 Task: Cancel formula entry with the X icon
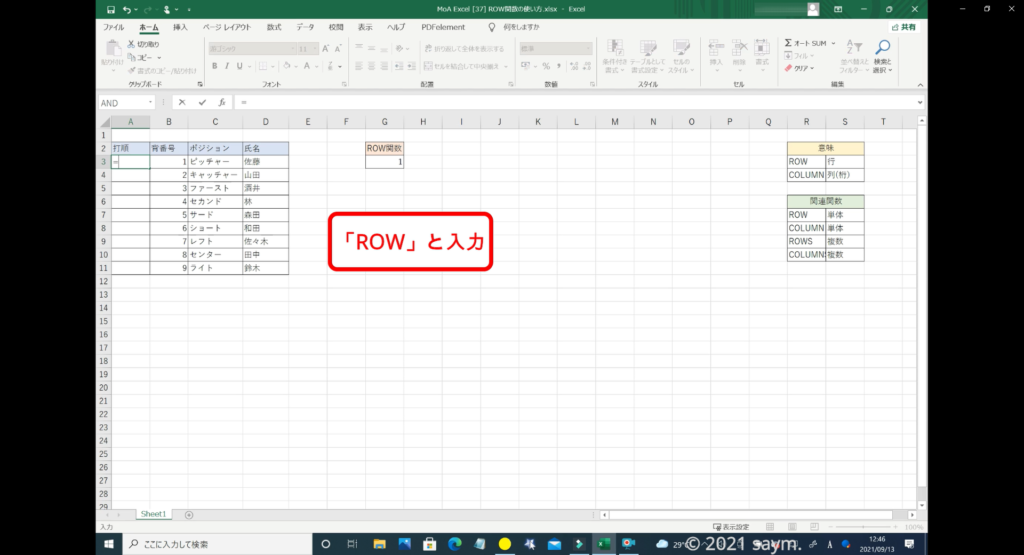point(181,102)
